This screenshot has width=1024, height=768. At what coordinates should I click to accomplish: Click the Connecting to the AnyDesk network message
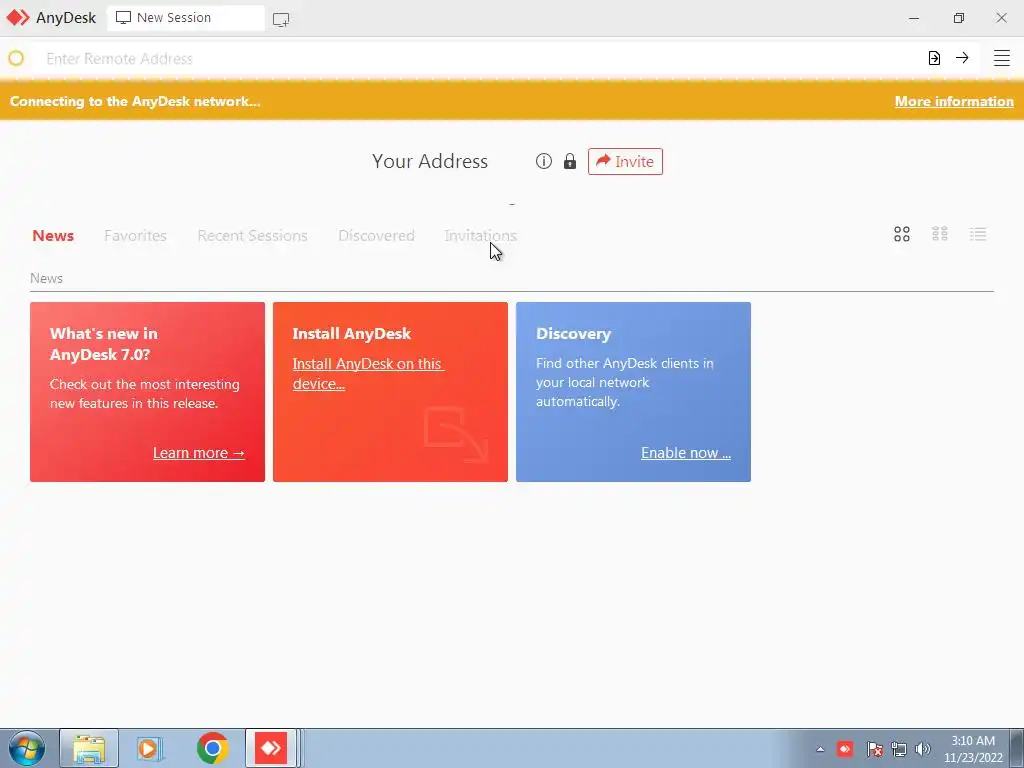(x=135, y=101)
